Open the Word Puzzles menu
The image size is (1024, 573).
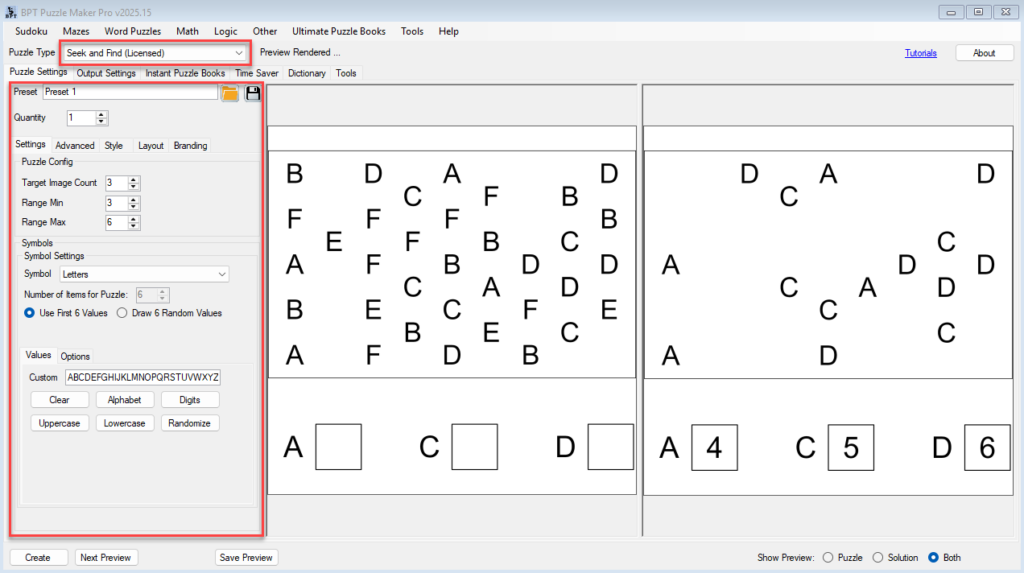132,31
